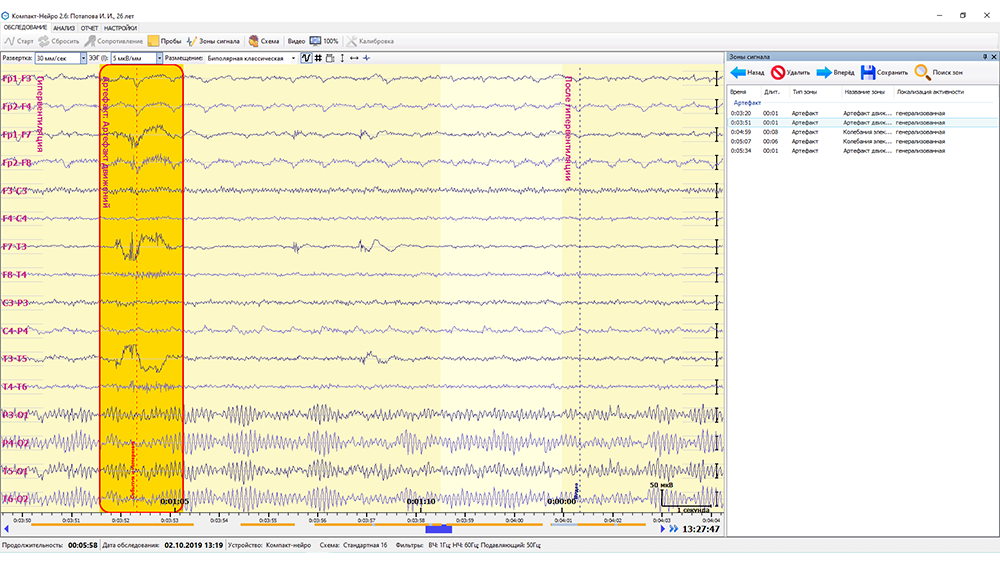Click the Видео monitor icon
This screenshot has height=563, width=1000.
tap(315, 41)
